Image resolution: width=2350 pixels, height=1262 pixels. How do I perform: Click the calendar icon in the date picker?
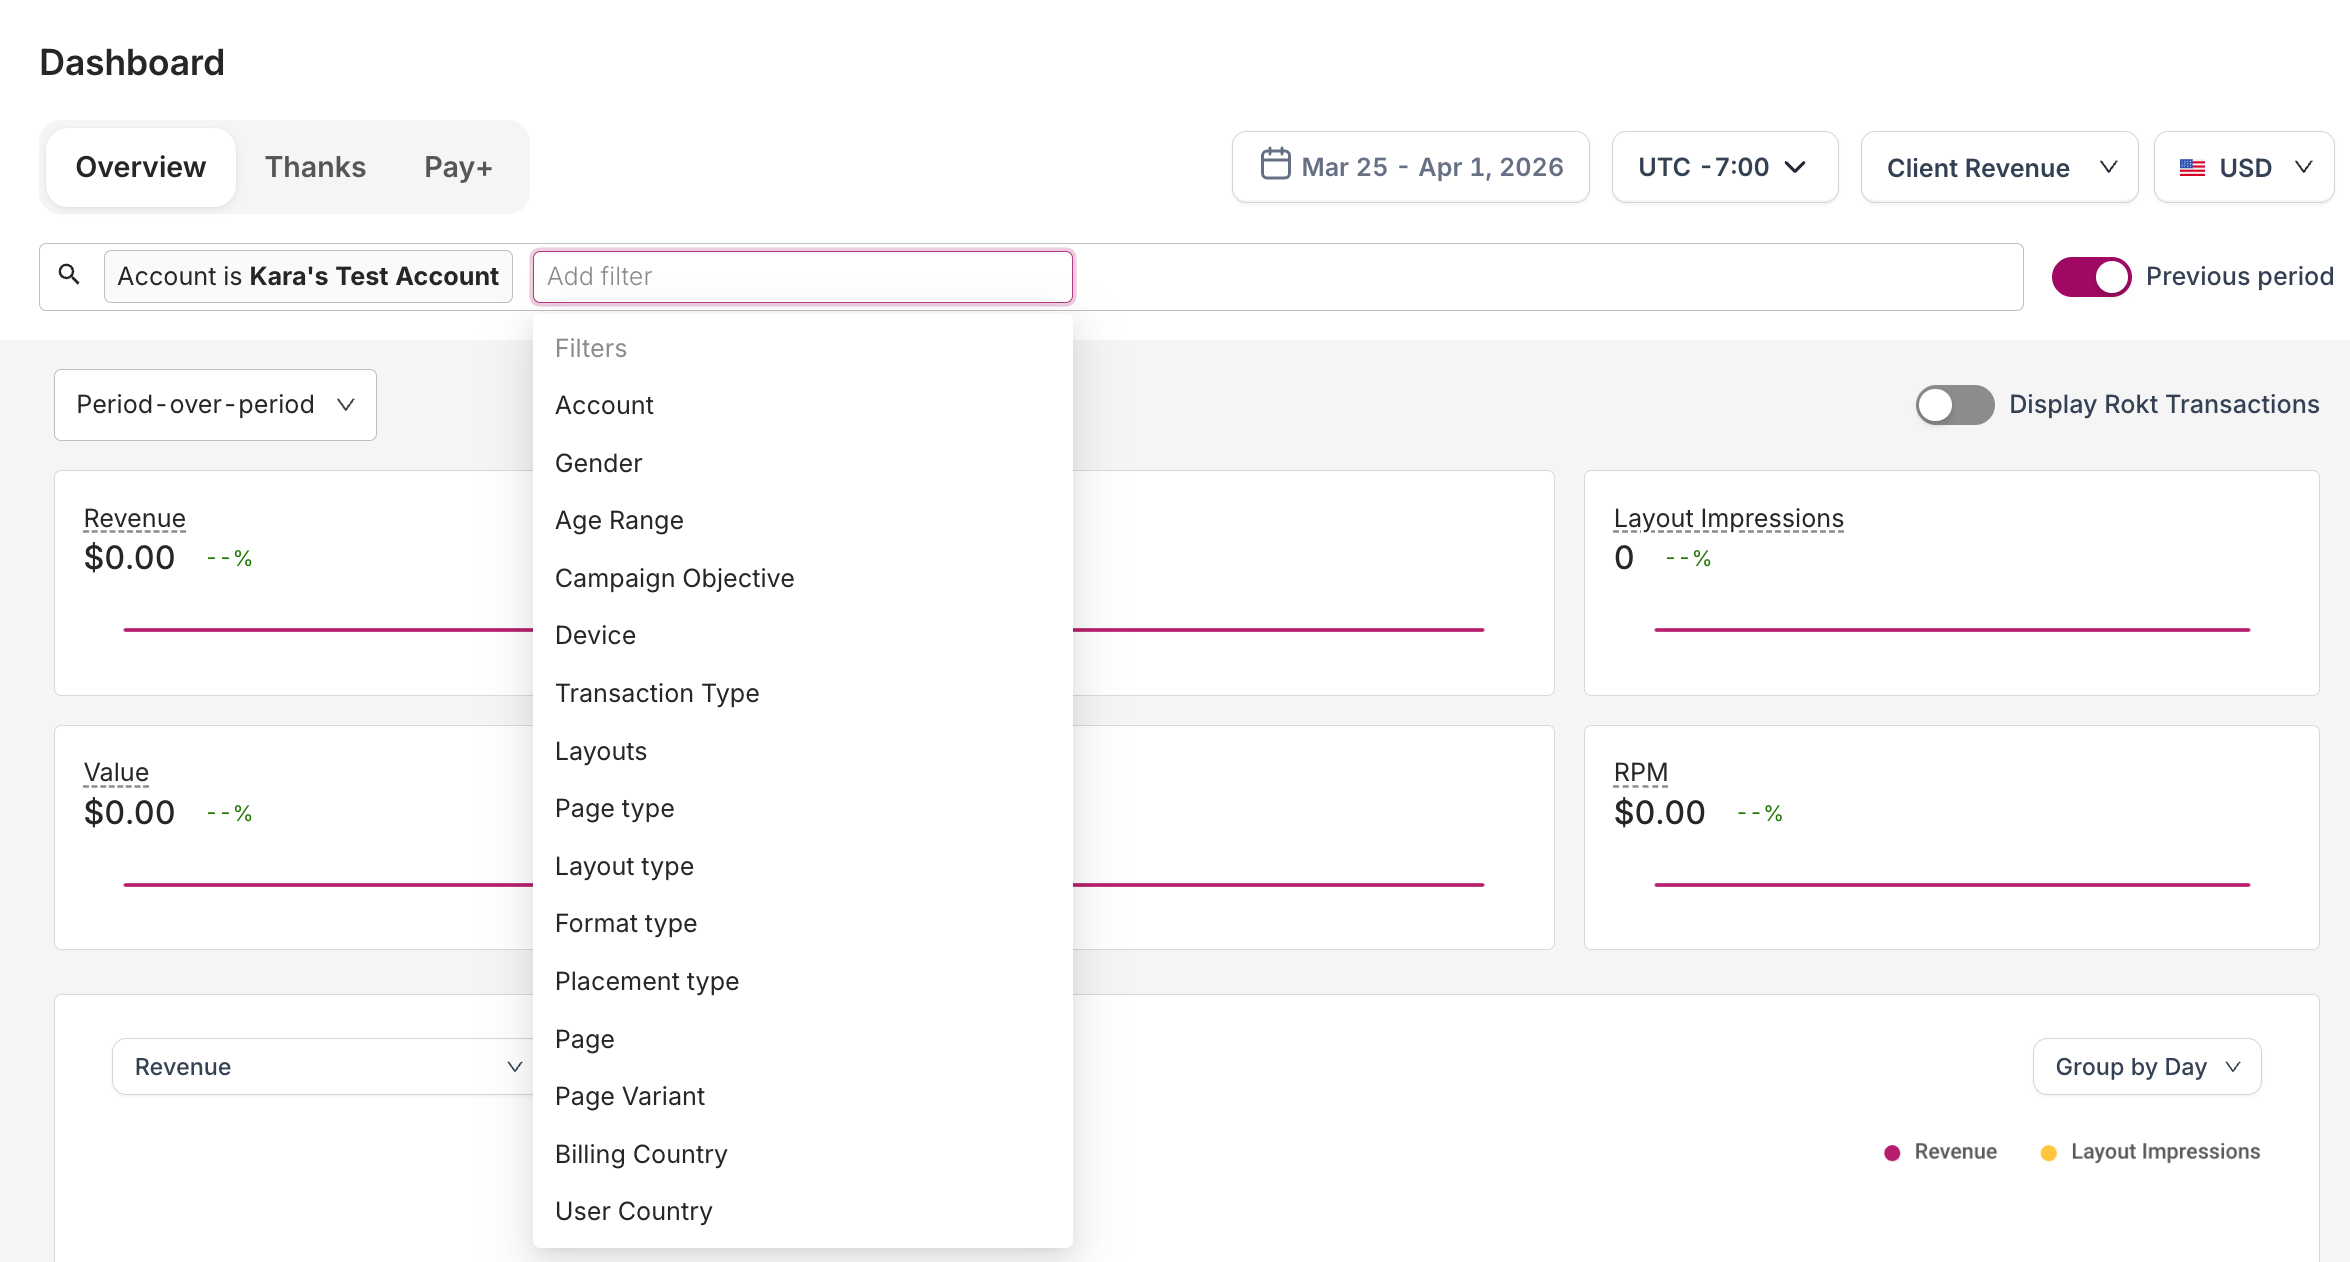coord(1277,166)
